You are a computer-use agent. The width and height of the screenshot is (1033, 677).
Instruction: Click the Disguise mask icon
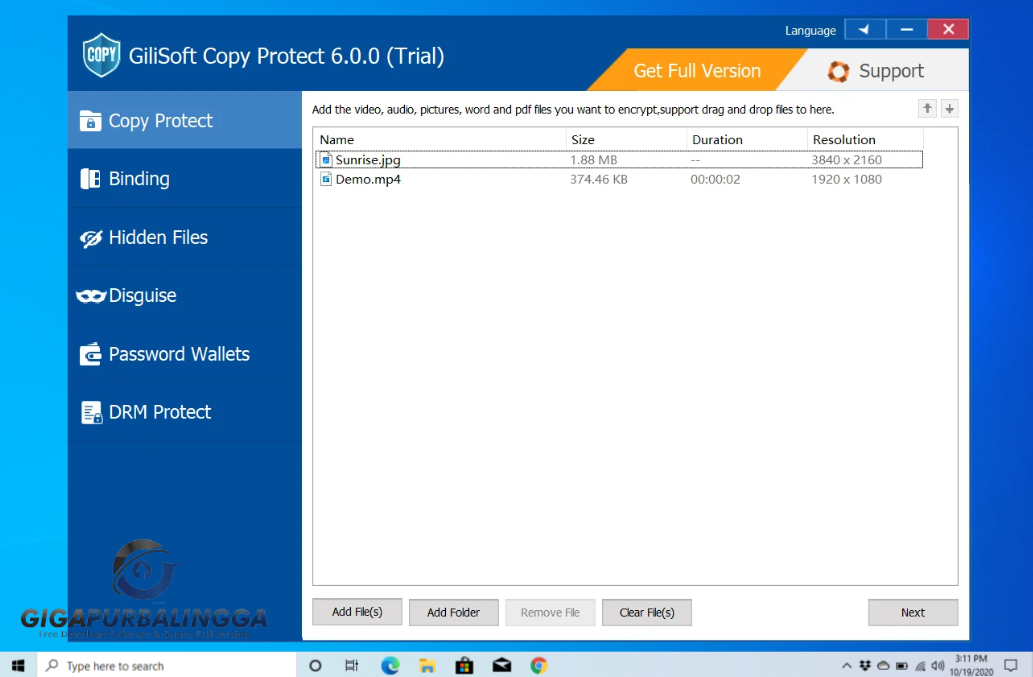click(x=91, y=296)
